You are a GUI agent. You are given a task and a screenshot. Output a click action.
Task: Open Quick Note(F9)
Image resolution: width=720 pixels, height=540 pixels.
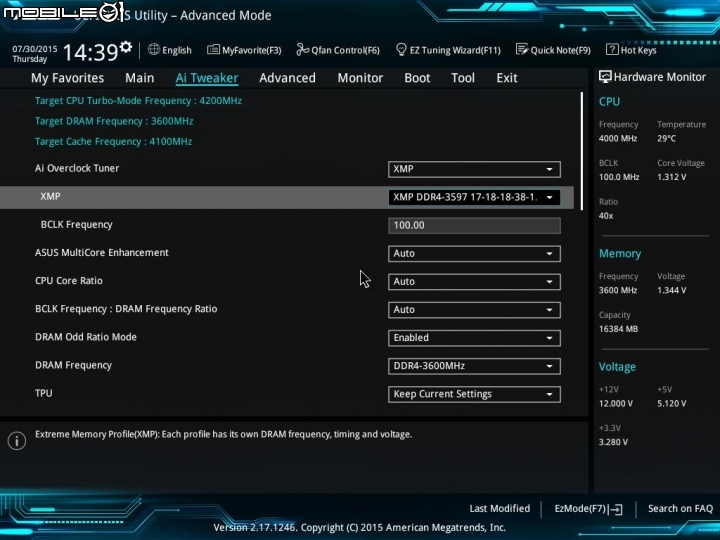click(x=553, y=50)
